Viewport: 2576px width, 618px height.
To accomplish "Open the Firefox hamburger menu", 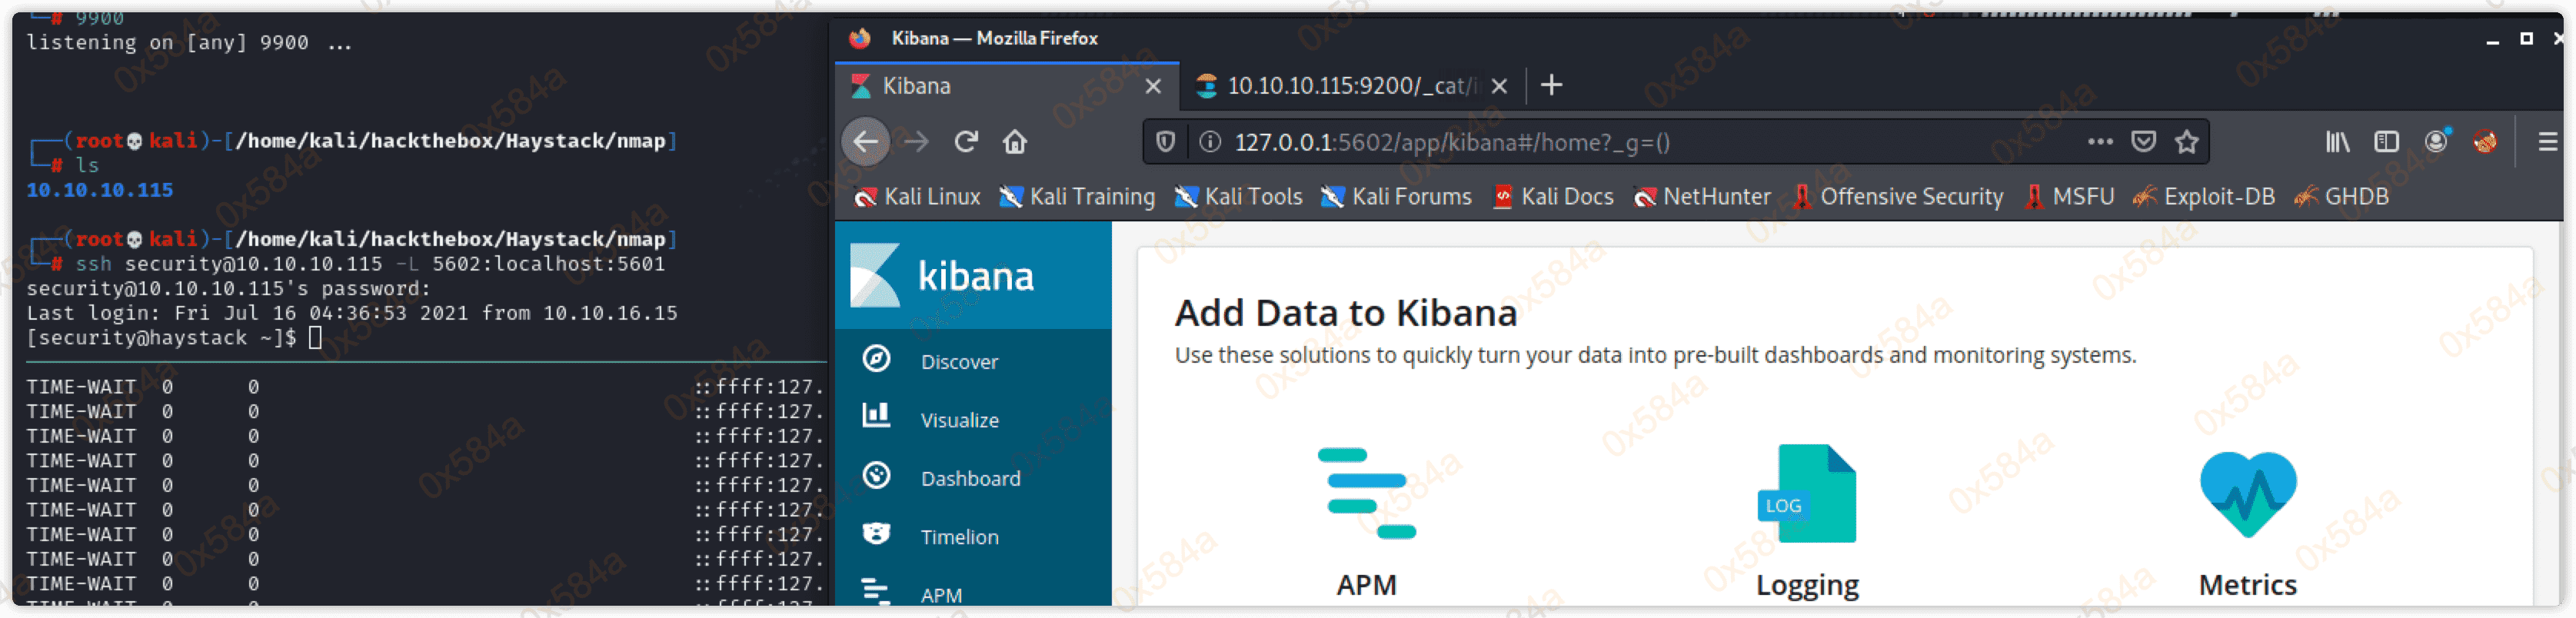I will tap(2547, 142).
